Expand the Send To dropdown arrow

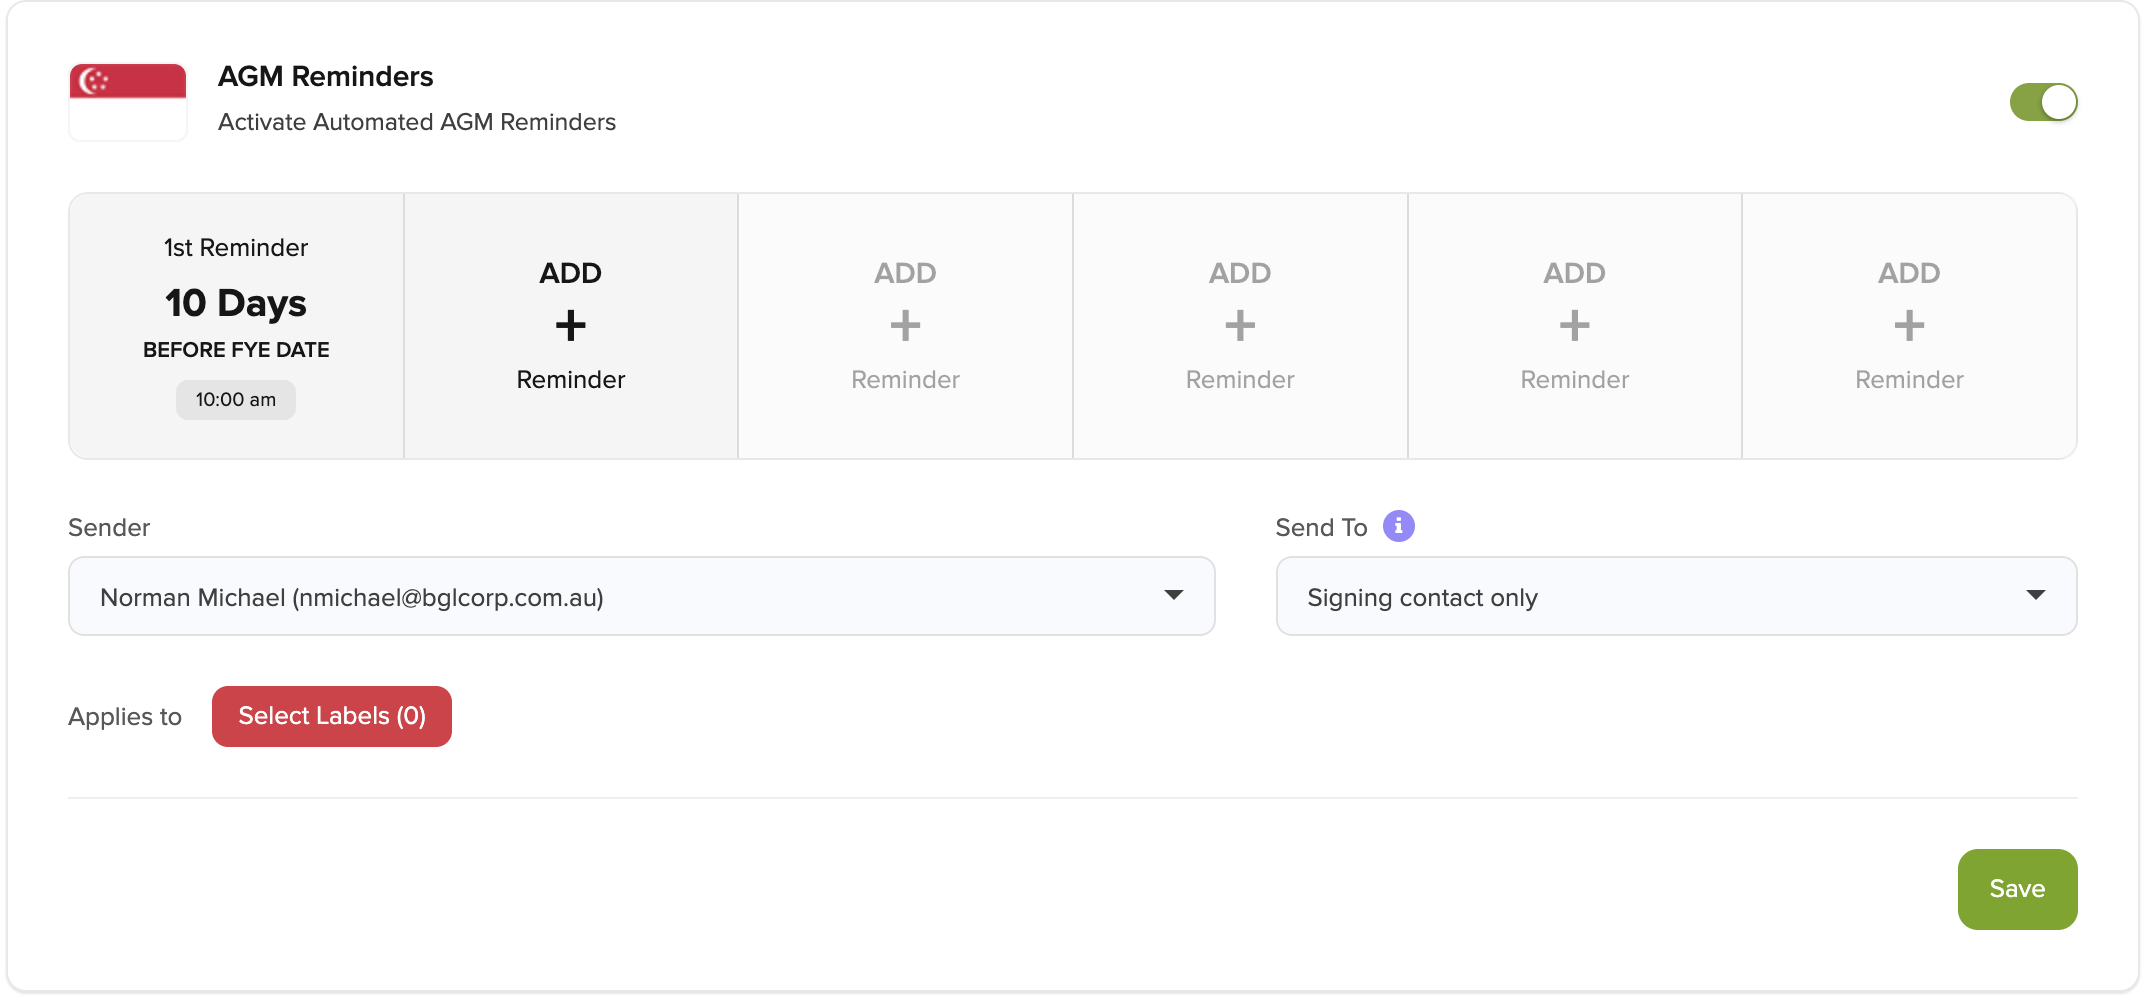2035,595
